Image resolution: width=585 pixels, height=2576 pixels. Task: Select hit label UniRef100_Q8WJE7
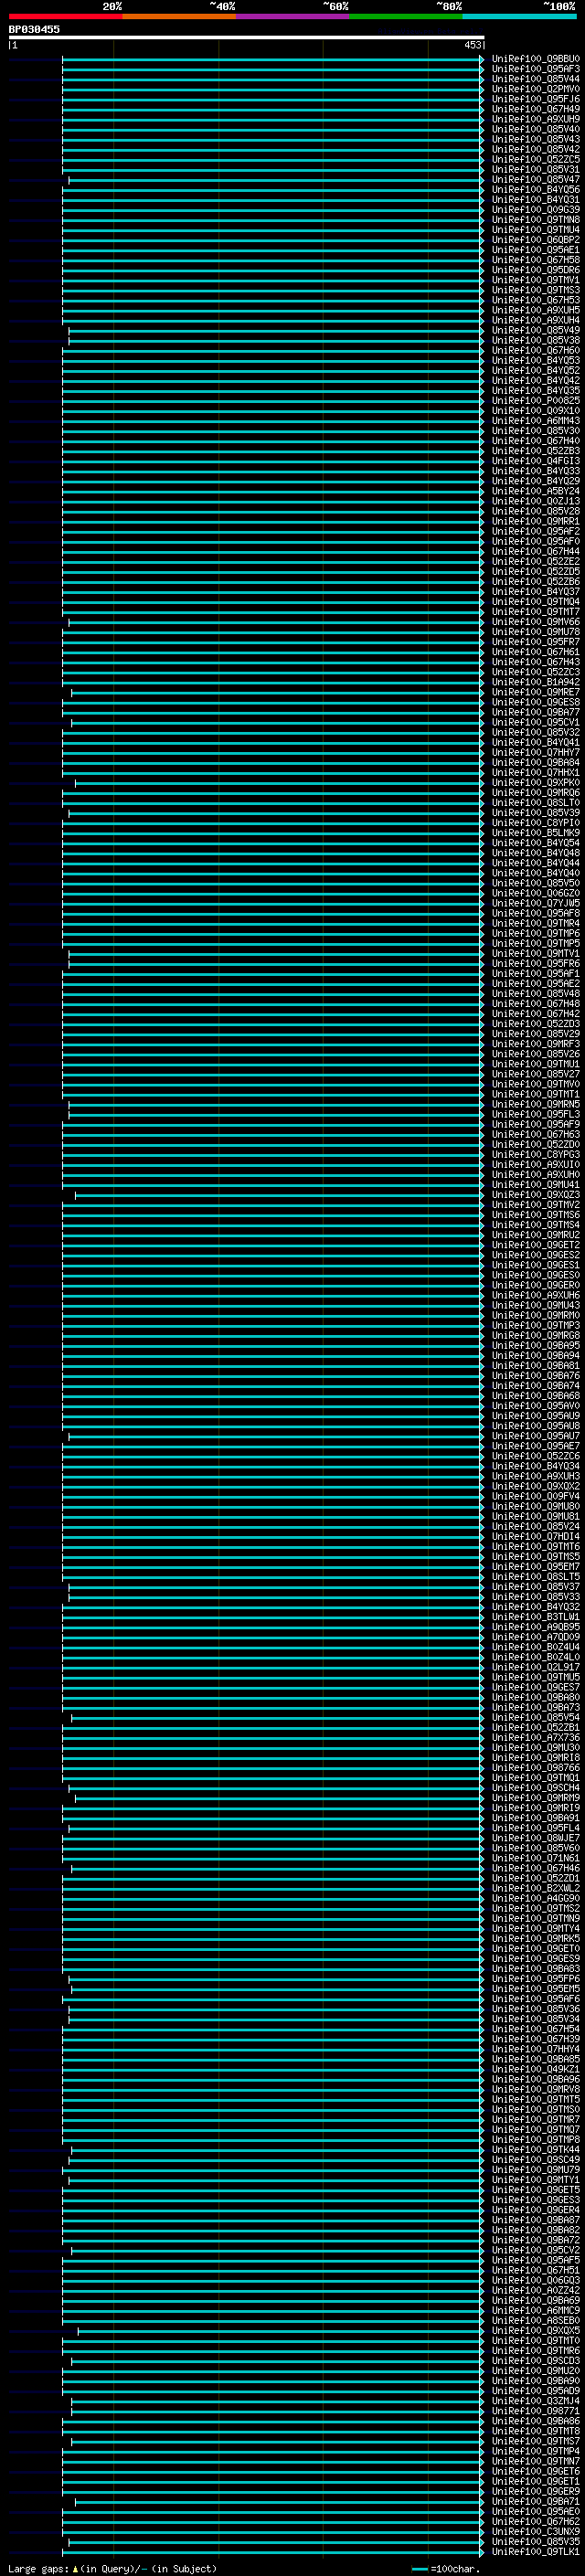pos(536,1838)
